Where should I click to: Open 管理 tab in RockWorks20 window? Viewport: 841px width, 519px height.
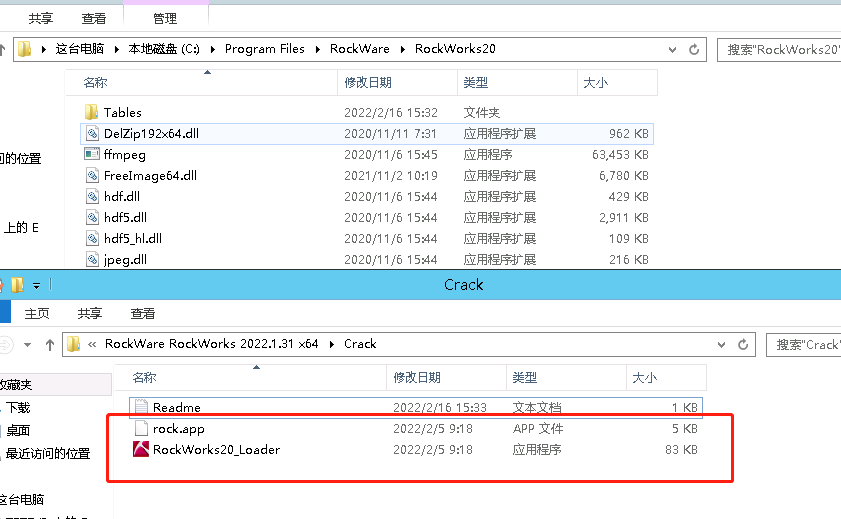tap(165, 19)
